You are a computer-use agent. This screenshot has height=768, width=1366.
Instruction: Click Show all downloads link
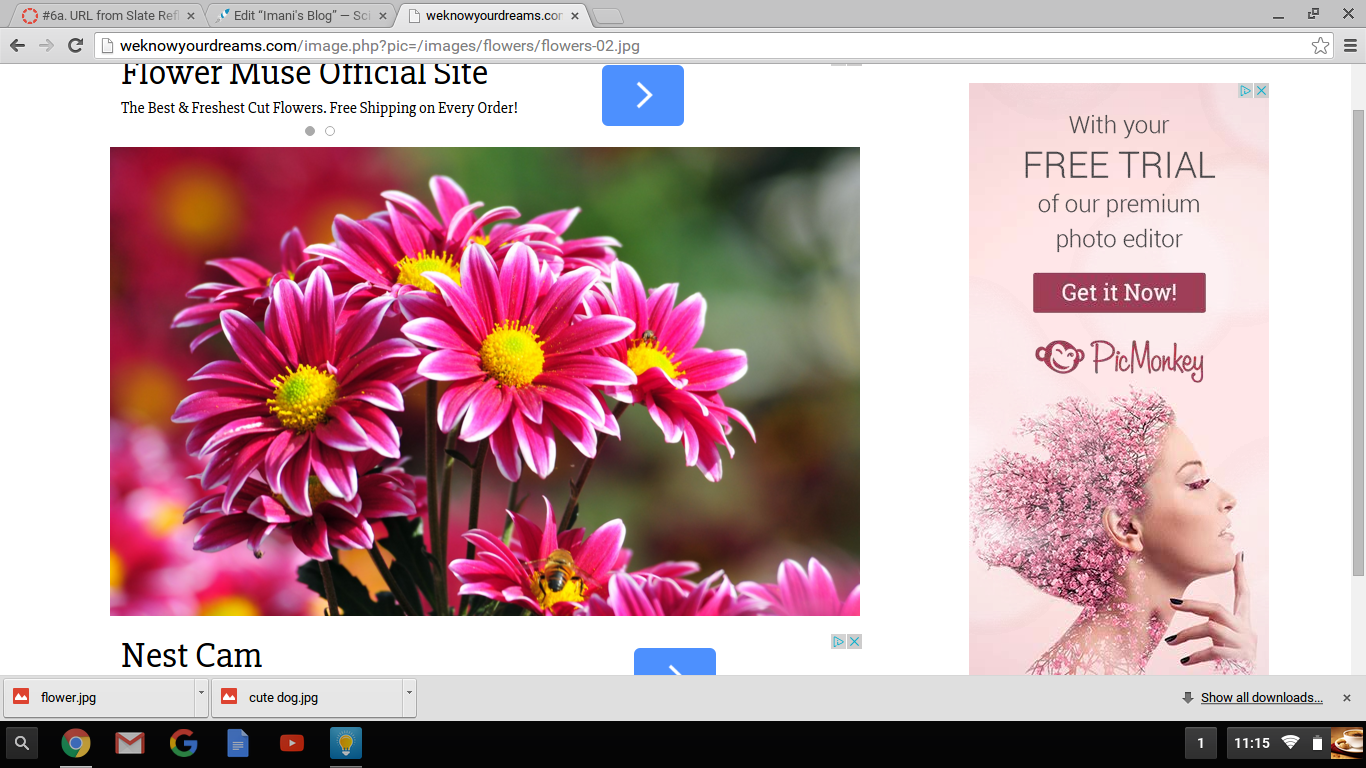coord(1261,698)
